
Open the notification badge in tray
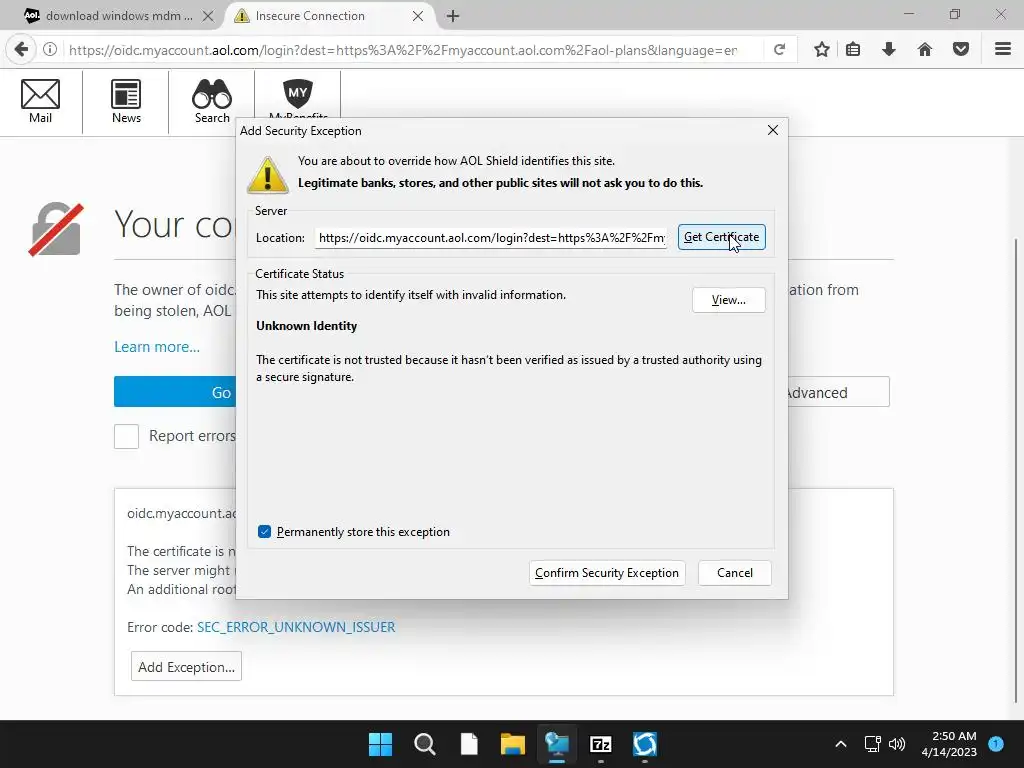pyautogui.click(x=996, y=744)
